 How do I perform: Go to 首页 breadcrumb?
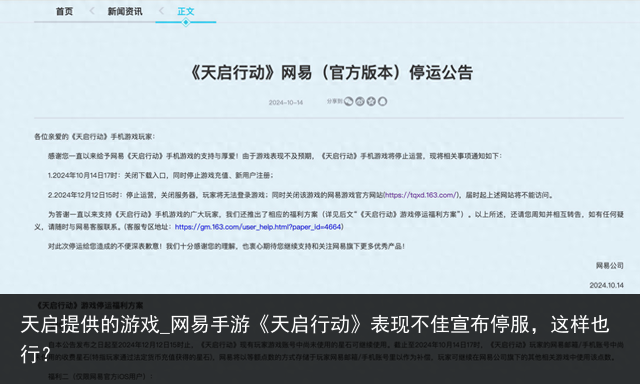click(64, 11)
